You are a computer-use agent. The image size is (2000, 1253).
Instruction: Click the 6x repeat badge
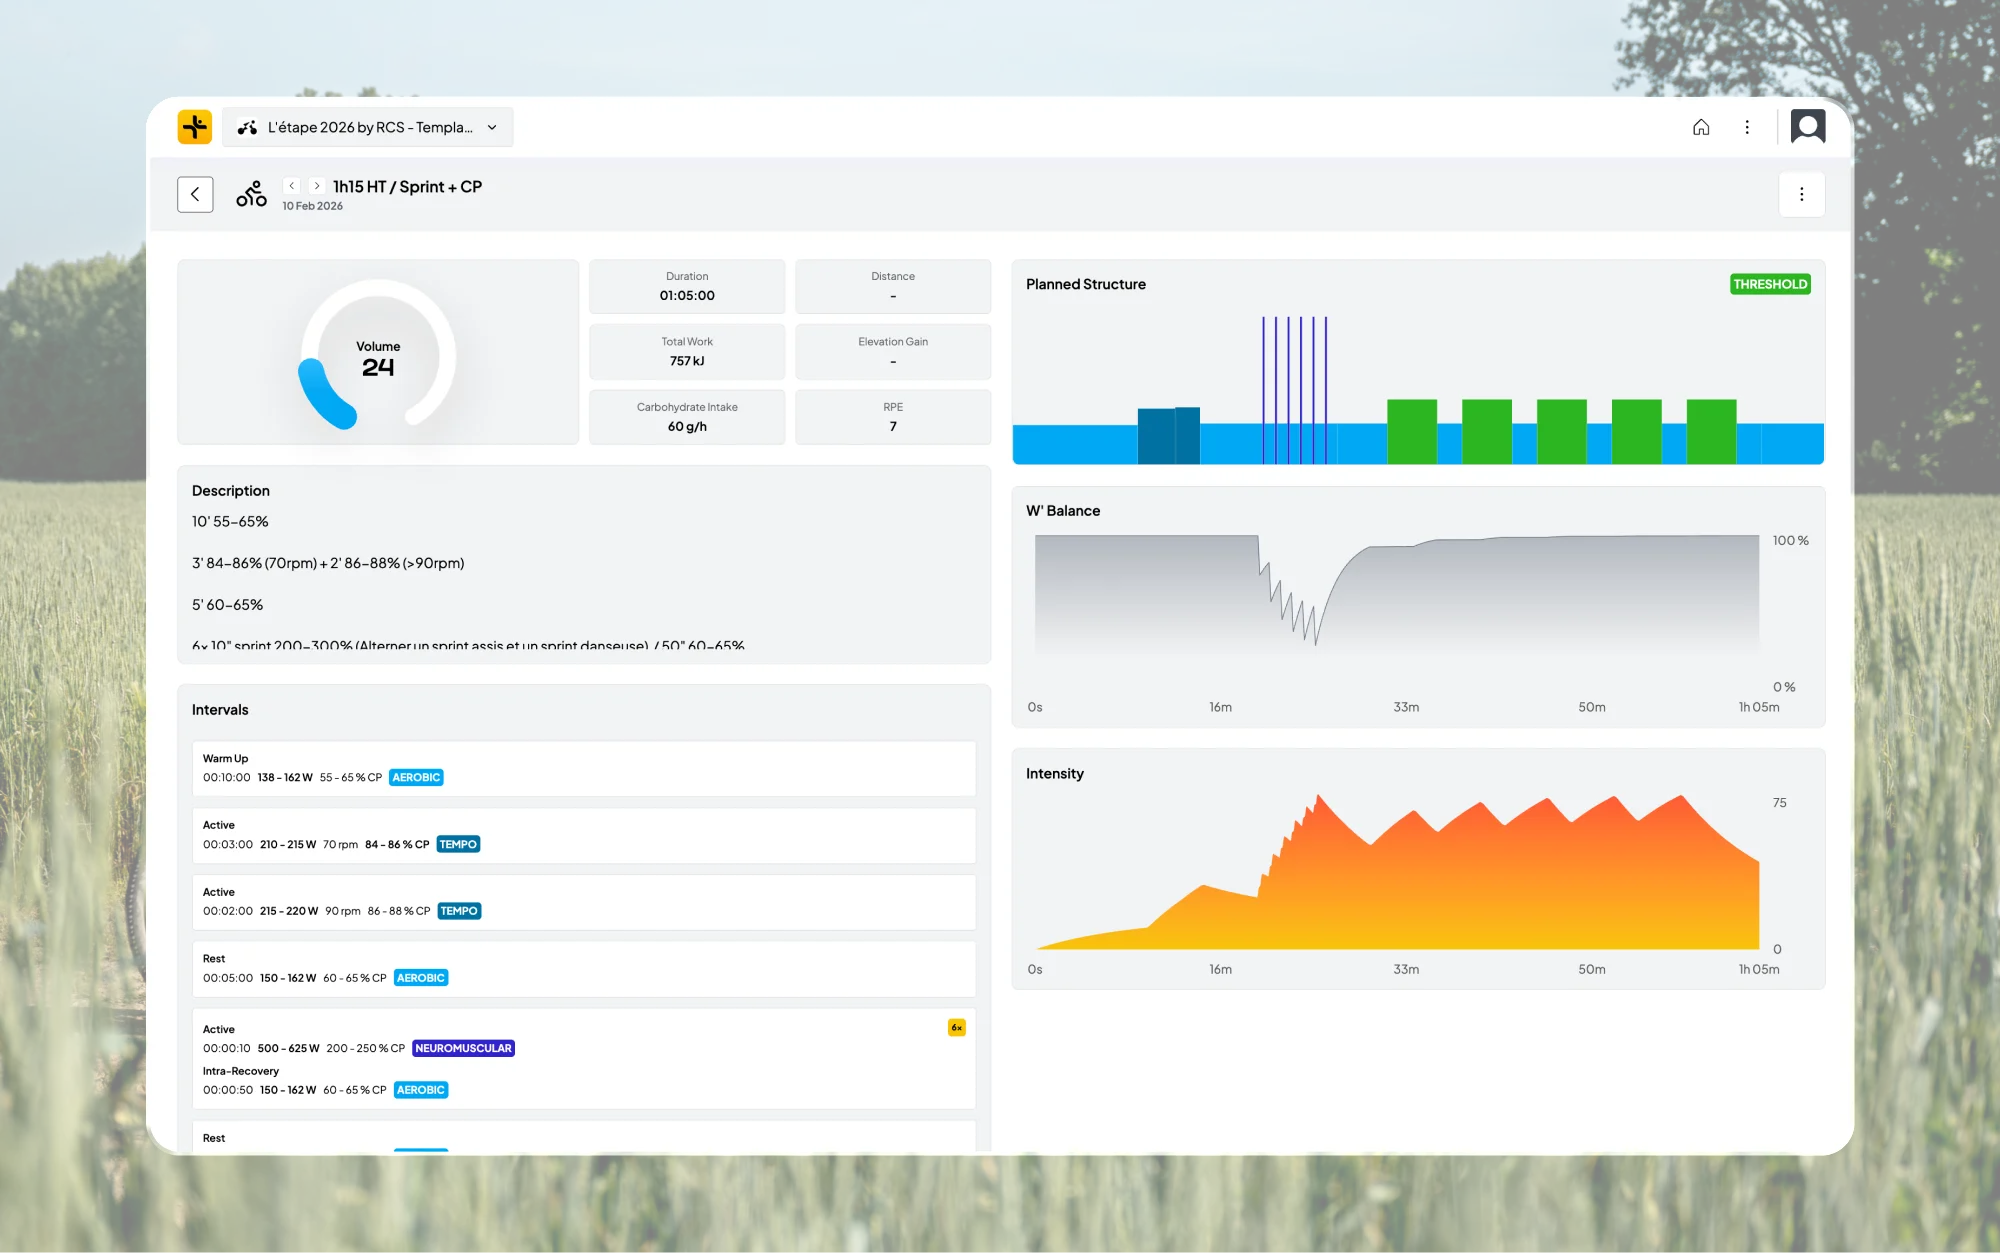[956, 1027]
